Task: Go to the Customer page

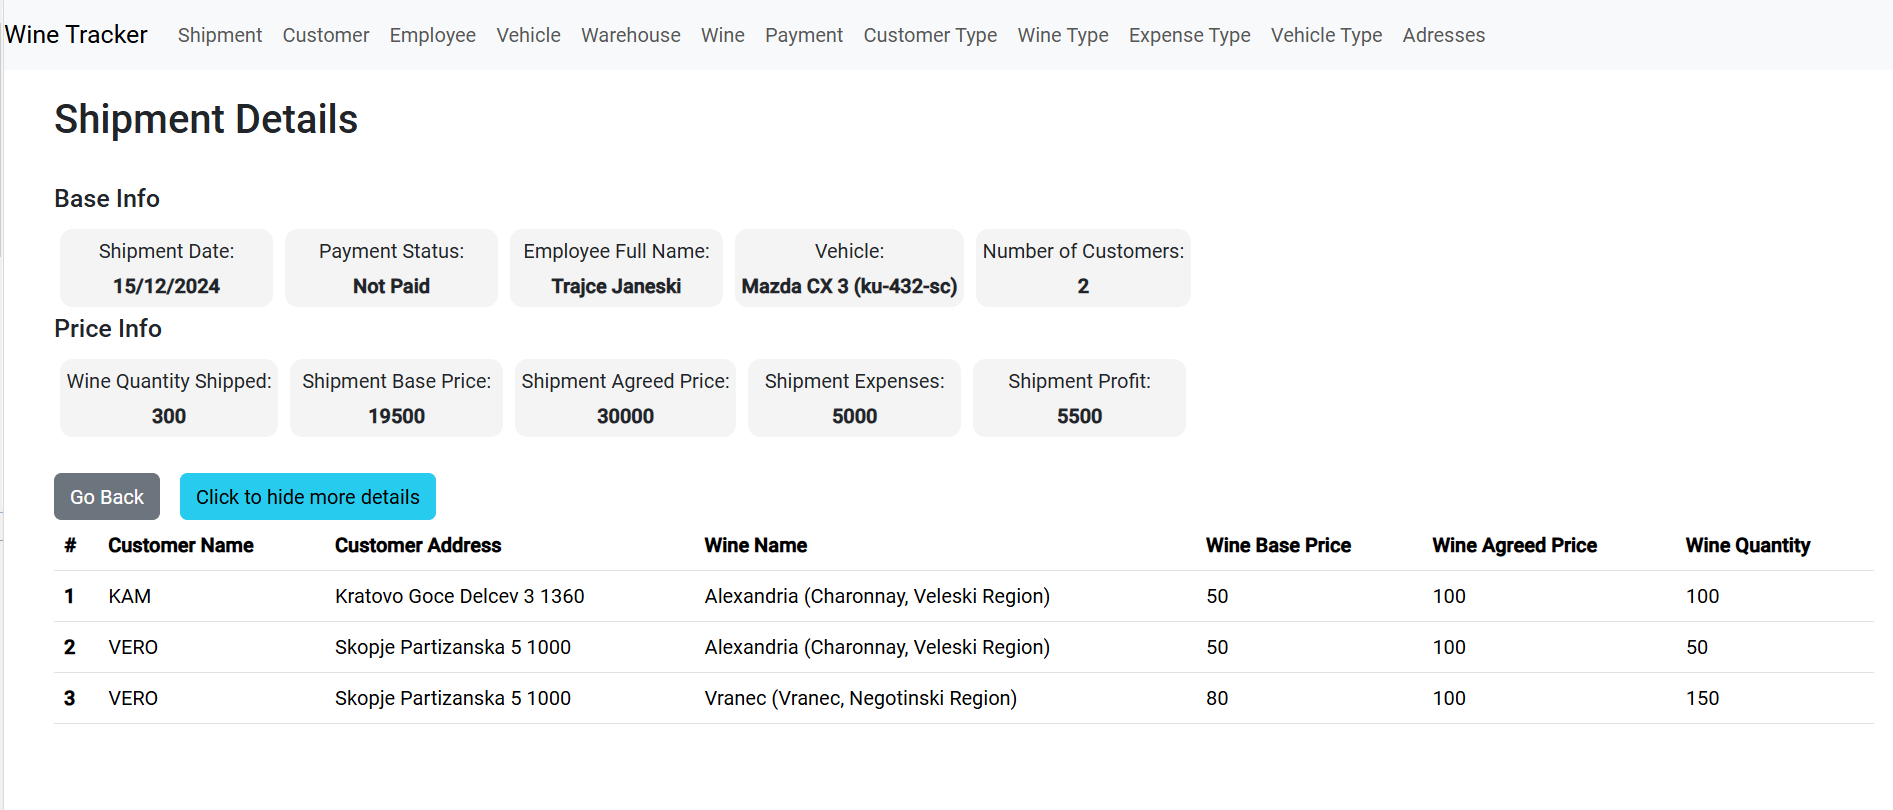Action: pyautogui.click(x=325, y=35)
